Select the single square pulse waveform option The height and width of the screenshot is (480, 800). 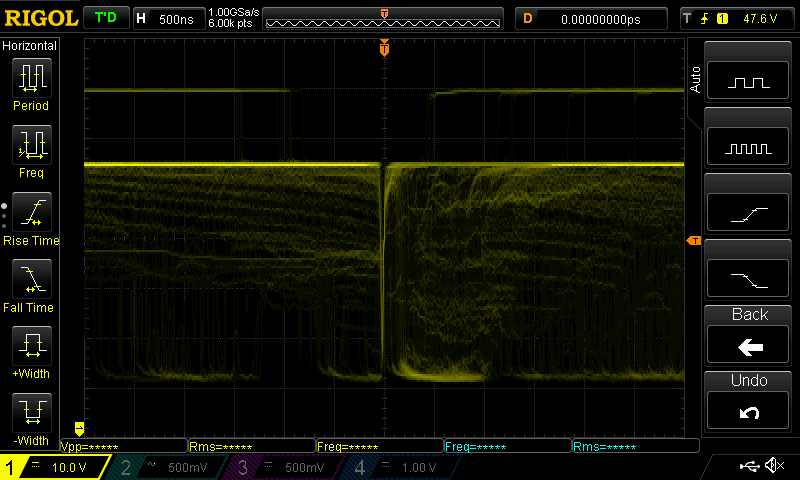[750, 83]
